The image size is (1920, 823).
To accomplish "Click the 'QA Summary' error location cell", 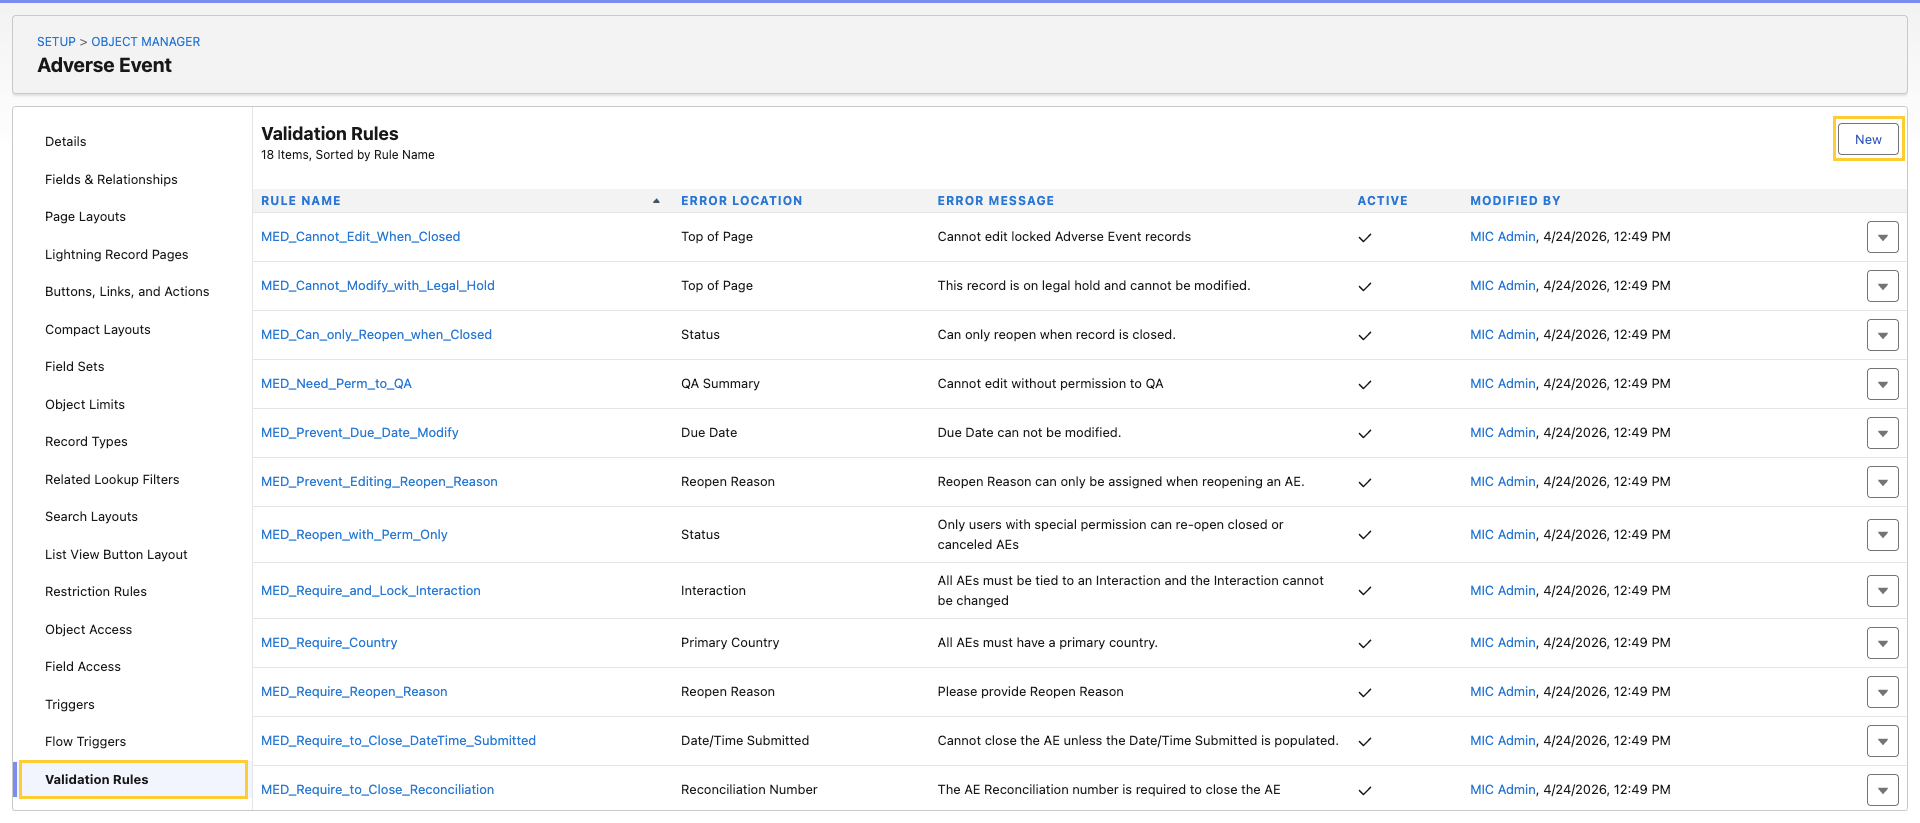I will [x=720, y=384].
